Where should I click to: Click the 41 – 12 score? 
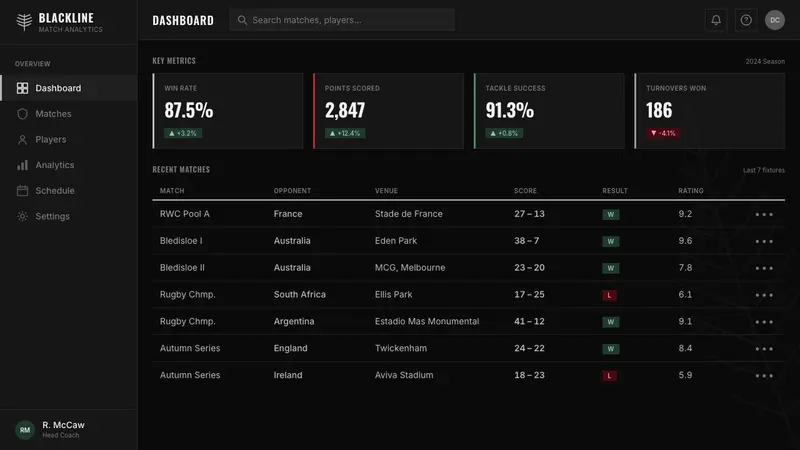(529, 321)
